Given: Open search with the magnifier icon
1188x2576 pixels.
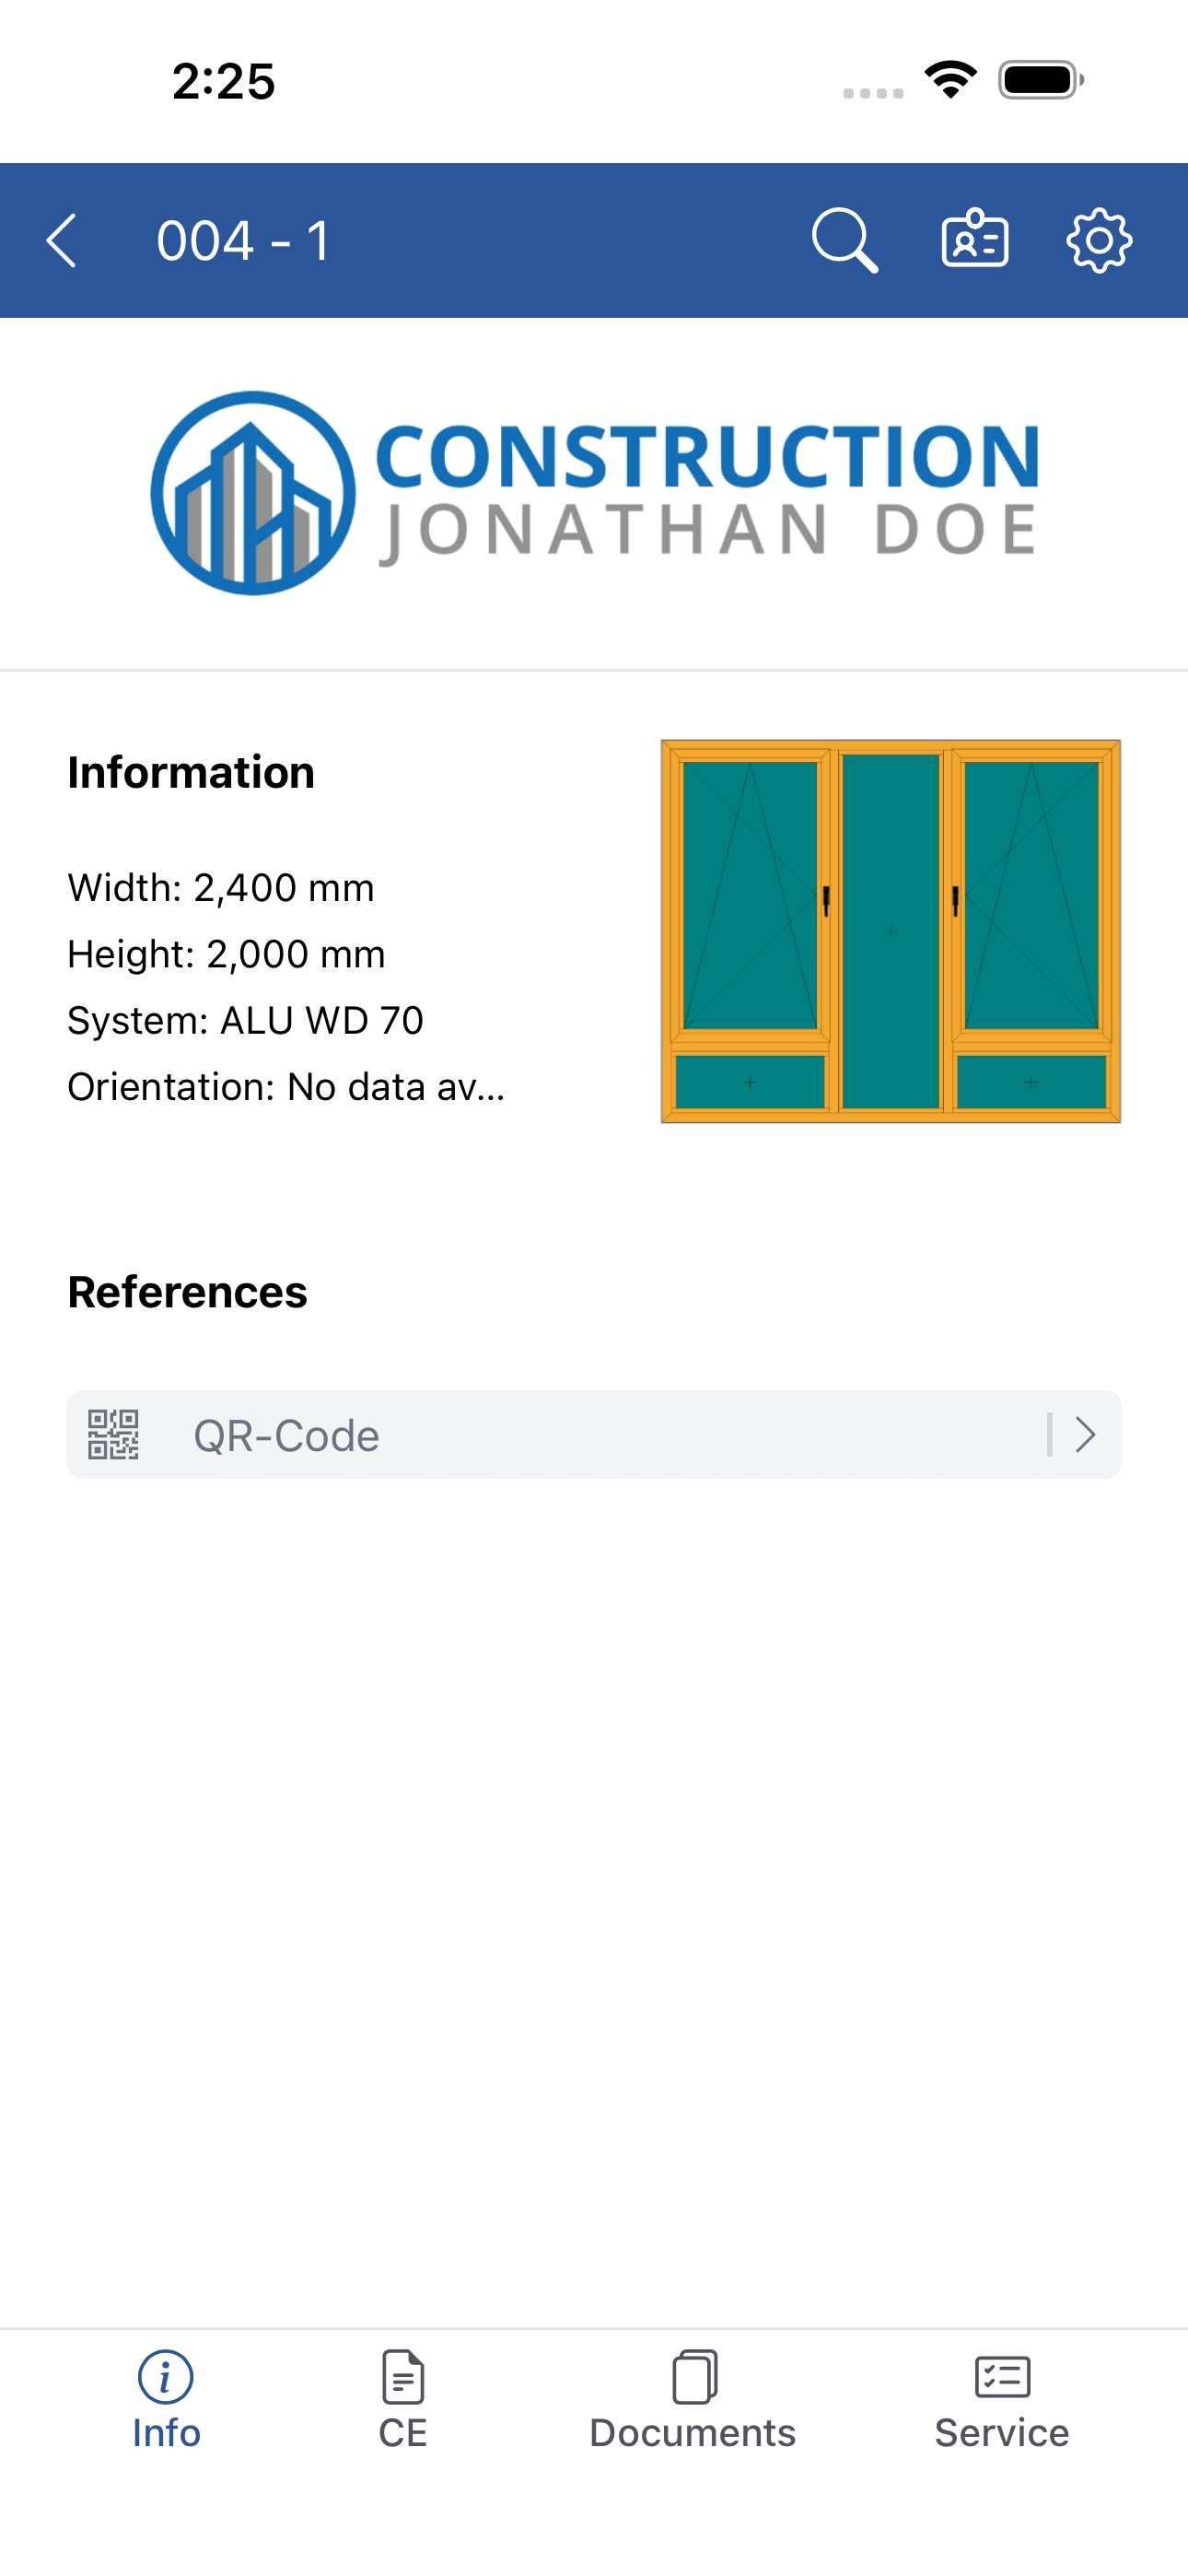Looking at the screenshot, I should point(845,241).
